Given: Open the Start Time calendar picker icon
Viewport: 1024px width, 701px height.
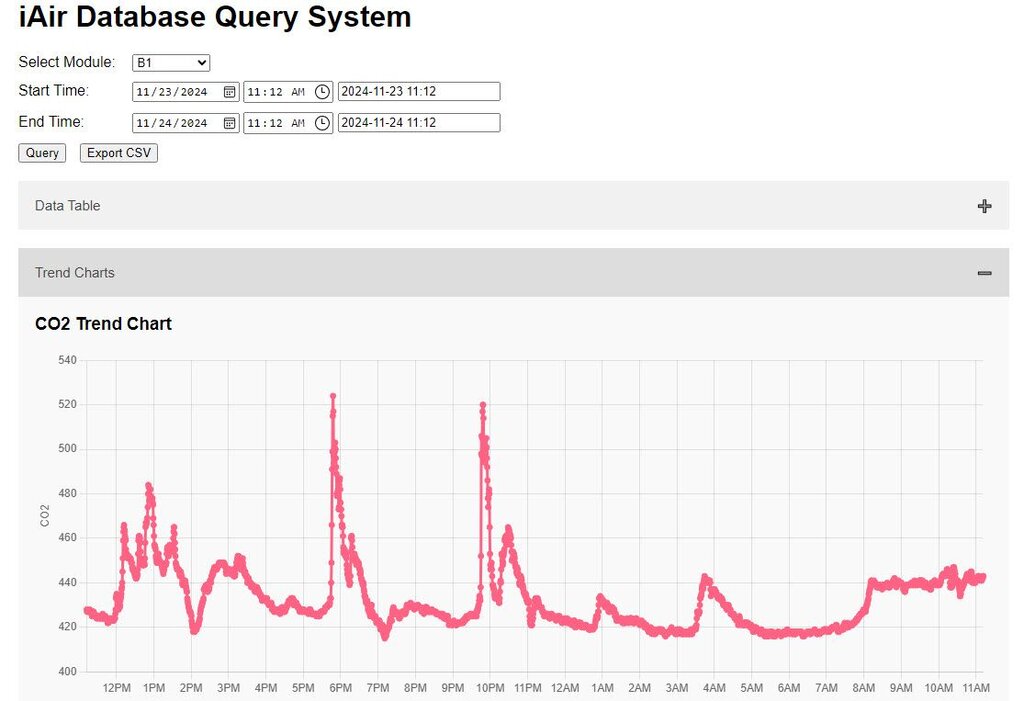Looking at the screenshot, I should pos(229,92).
